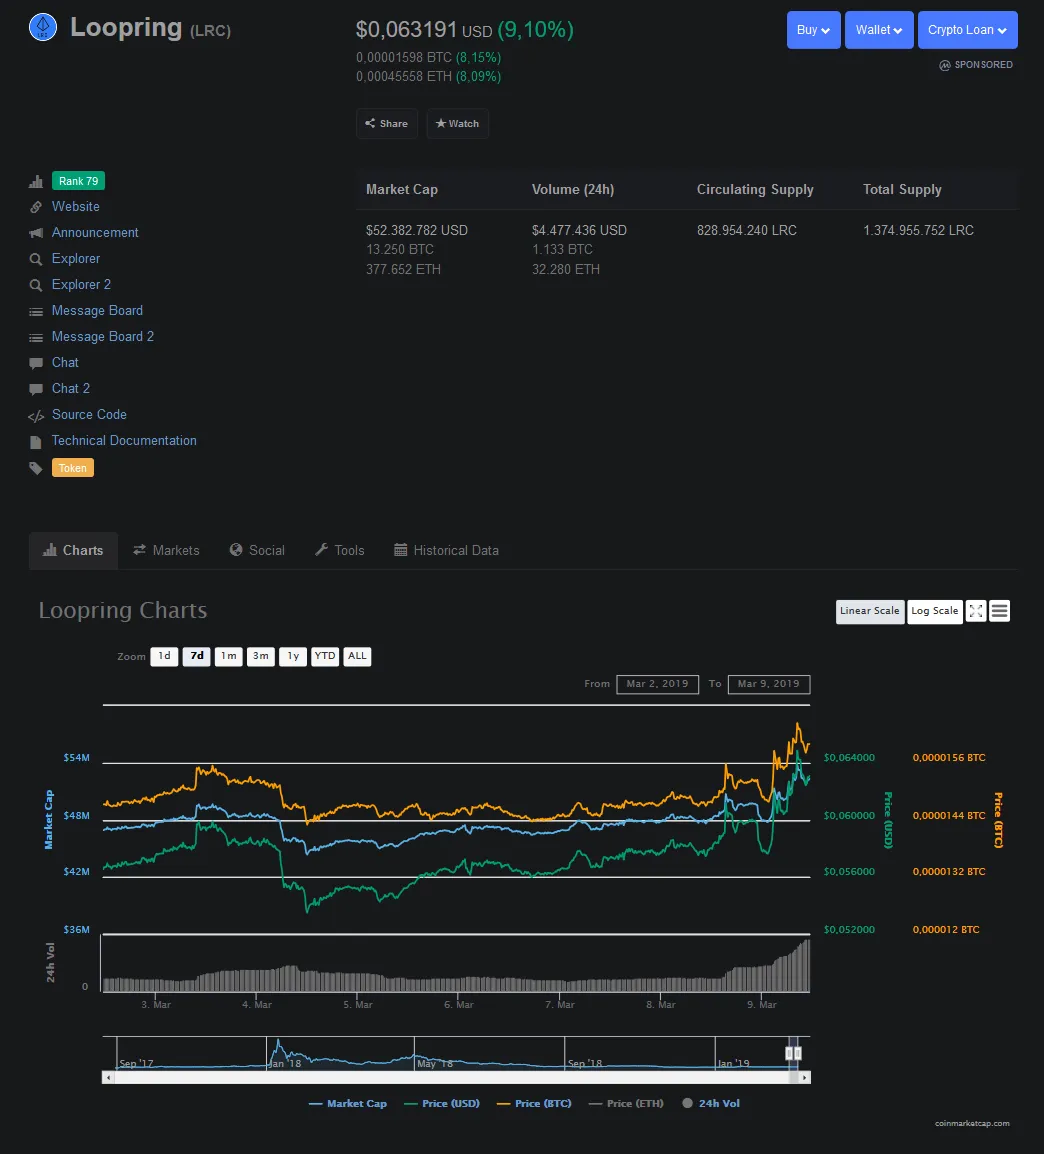The height and width of the screenshot is (1154, 1044).
Task: Open the Buy dropdown
Action: [x=814, y=30]
